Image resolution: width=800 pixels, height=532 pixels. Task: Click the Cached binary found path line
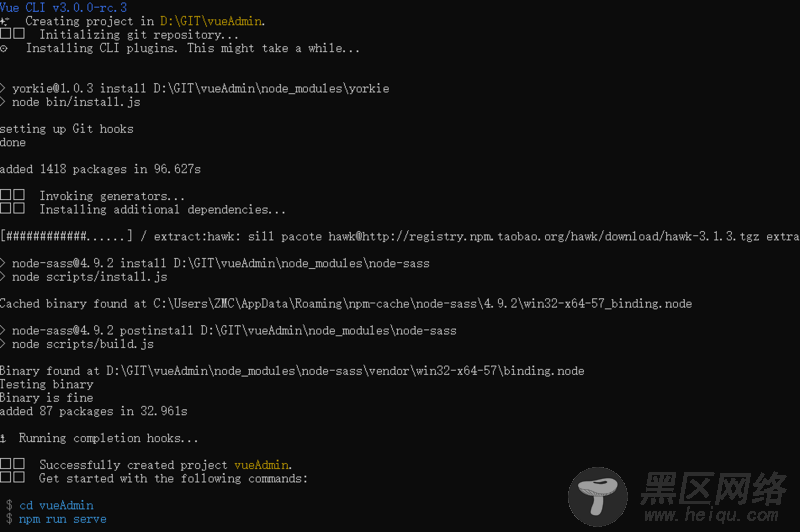point(346,303)
